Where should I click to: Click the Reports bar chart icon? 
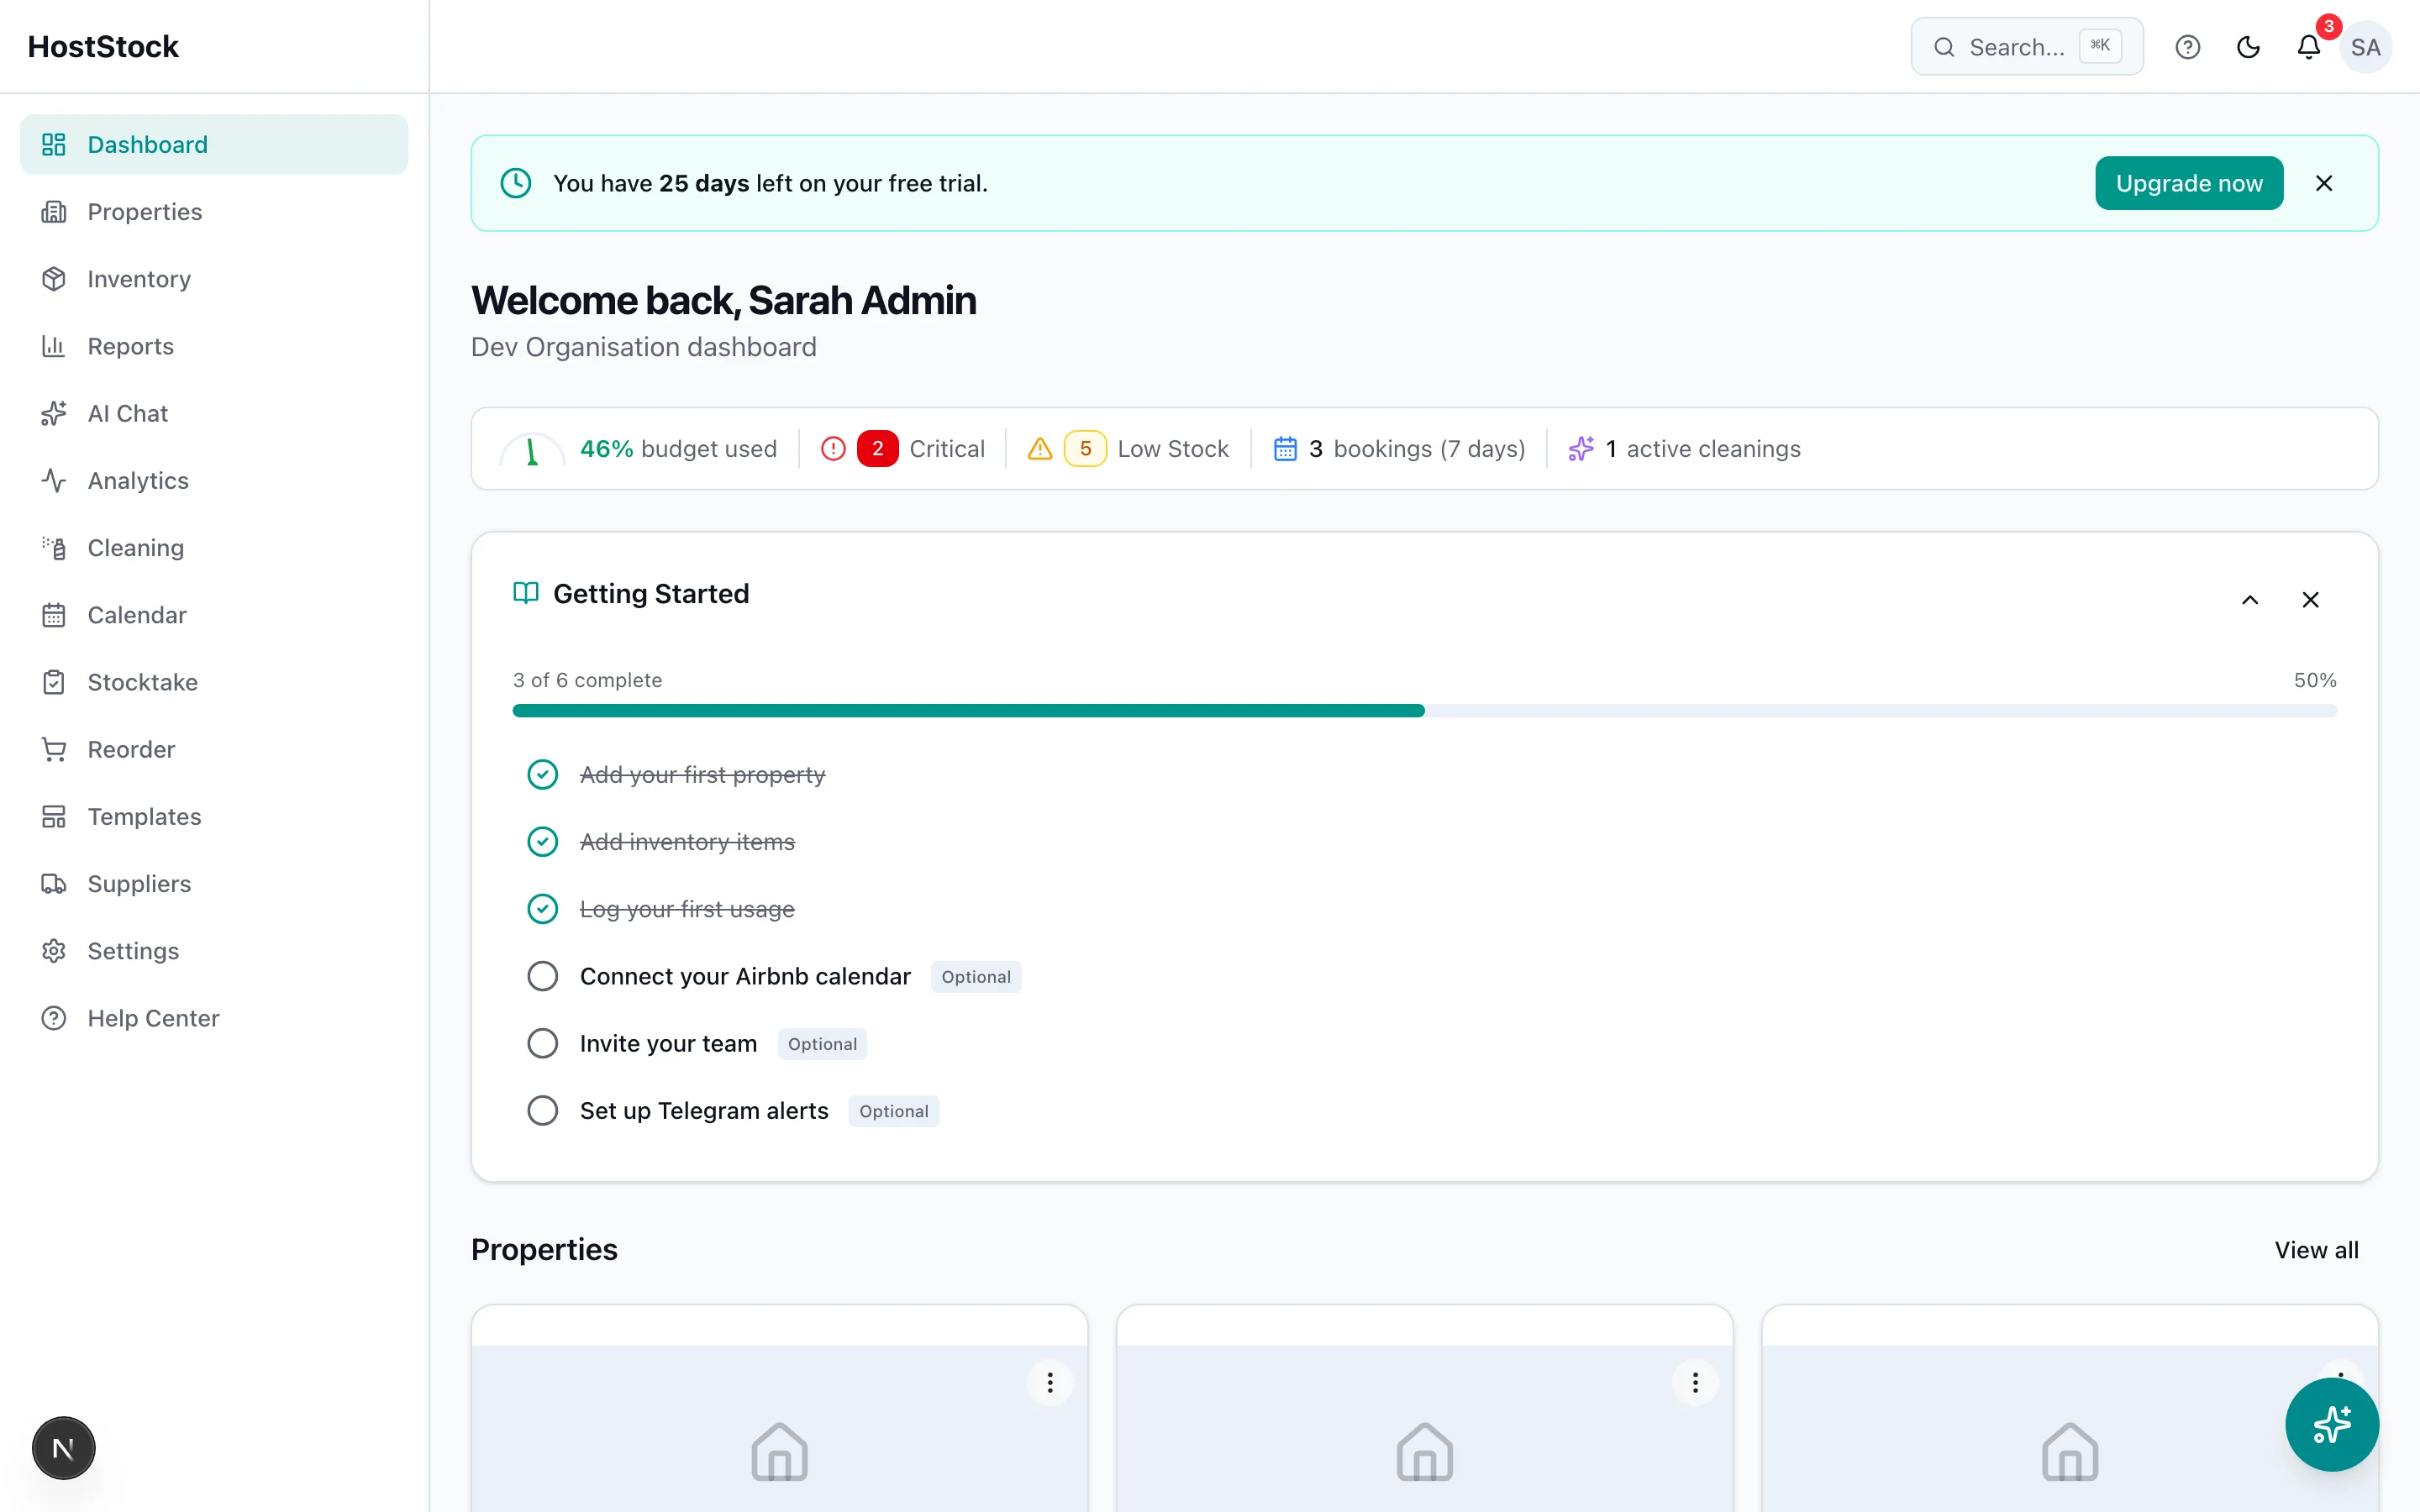pyautogui.click(x=54, y=346)
